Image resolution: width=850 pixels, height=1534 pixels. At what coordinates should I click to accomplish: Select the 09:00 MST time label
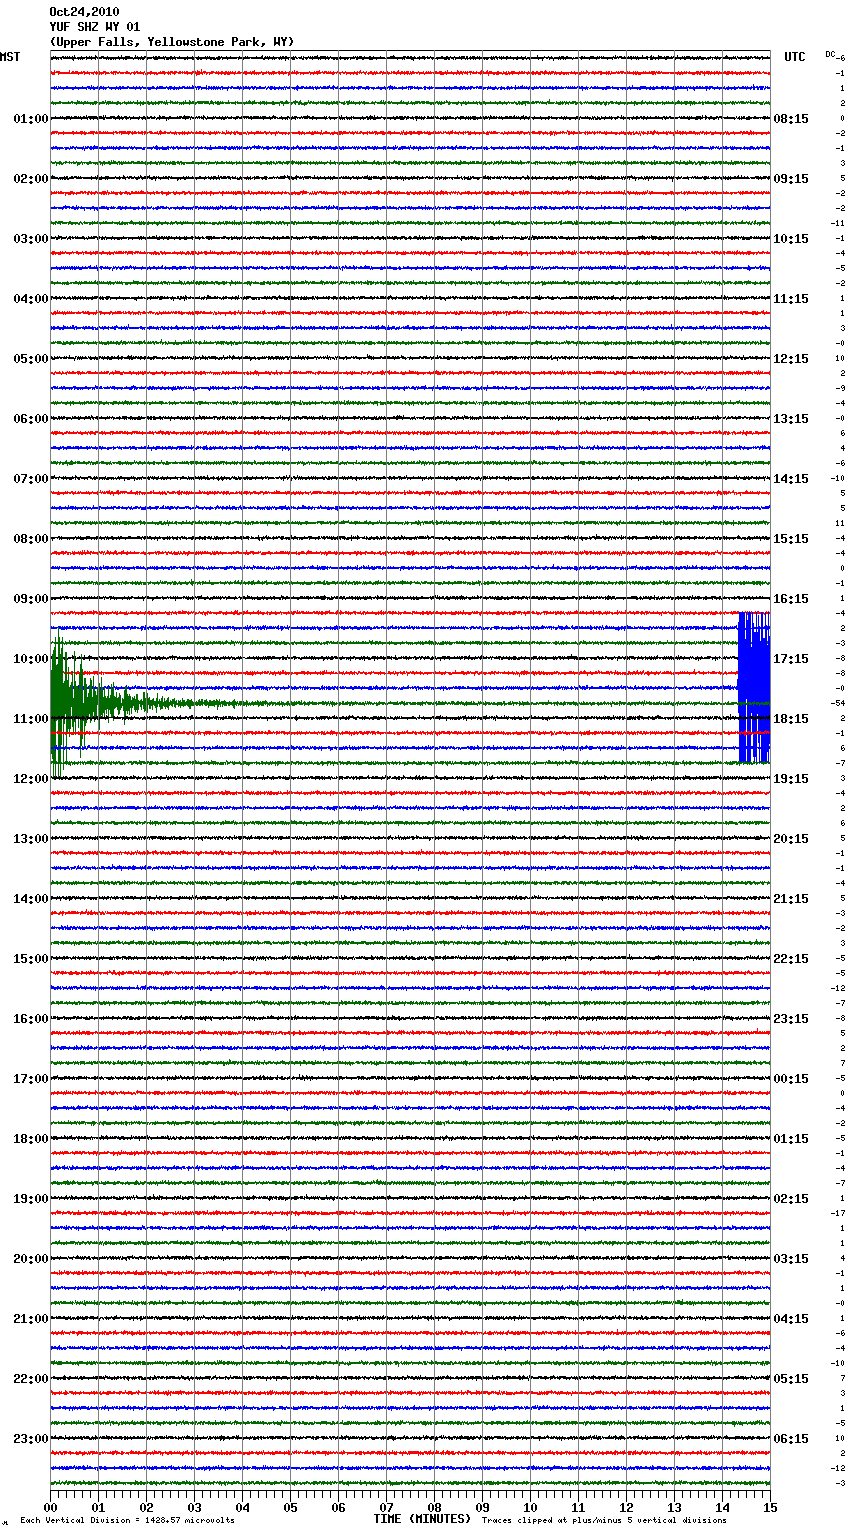pyautogui.click(x=31, y=599)
